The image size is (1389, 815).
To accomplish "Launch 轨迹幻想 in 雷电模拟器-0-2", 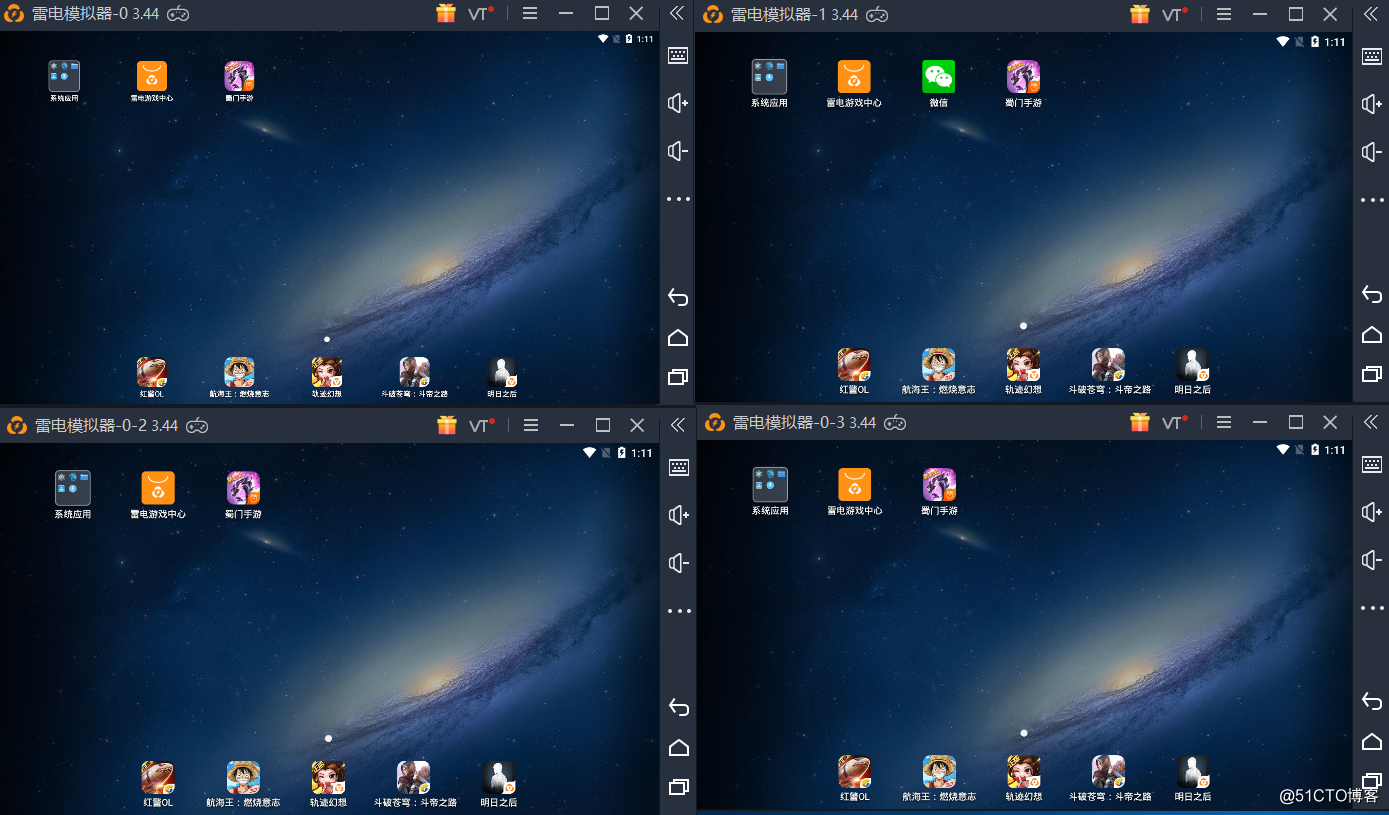I will coord(328,778).
